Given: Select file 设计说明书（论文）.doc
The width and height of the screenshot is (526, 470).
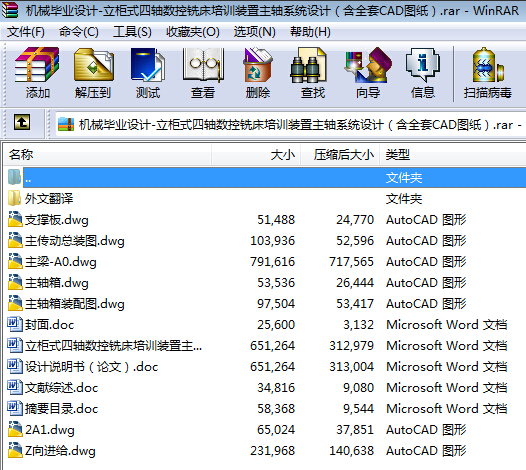Looking at the screenshot, I should pos(91,367).
